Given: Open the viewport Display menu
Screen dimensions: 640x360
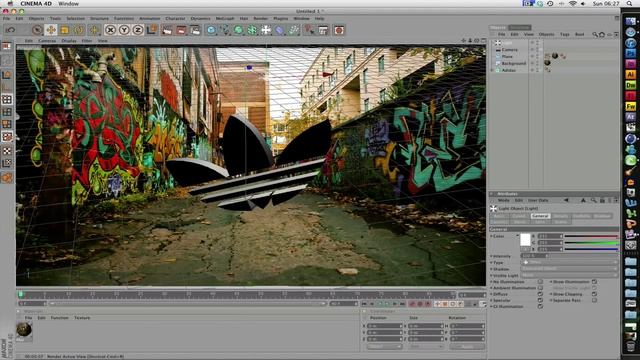Looking at the screenshot, I should [69, 41].
